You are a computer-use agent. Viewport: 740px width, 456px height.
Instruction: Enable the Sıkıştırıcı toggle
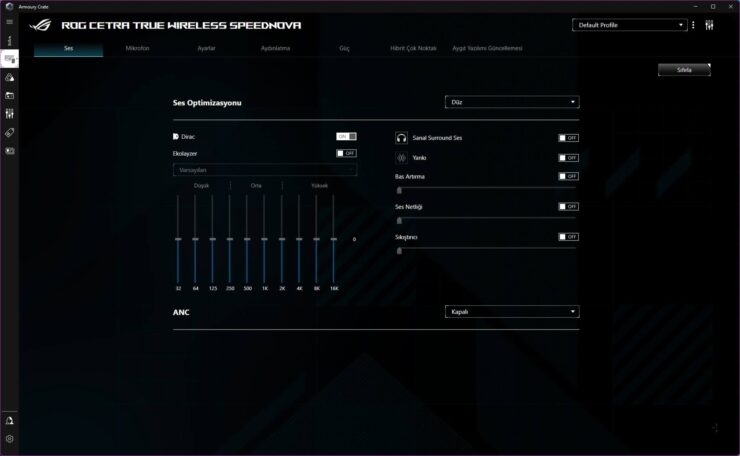pos(568,236)
